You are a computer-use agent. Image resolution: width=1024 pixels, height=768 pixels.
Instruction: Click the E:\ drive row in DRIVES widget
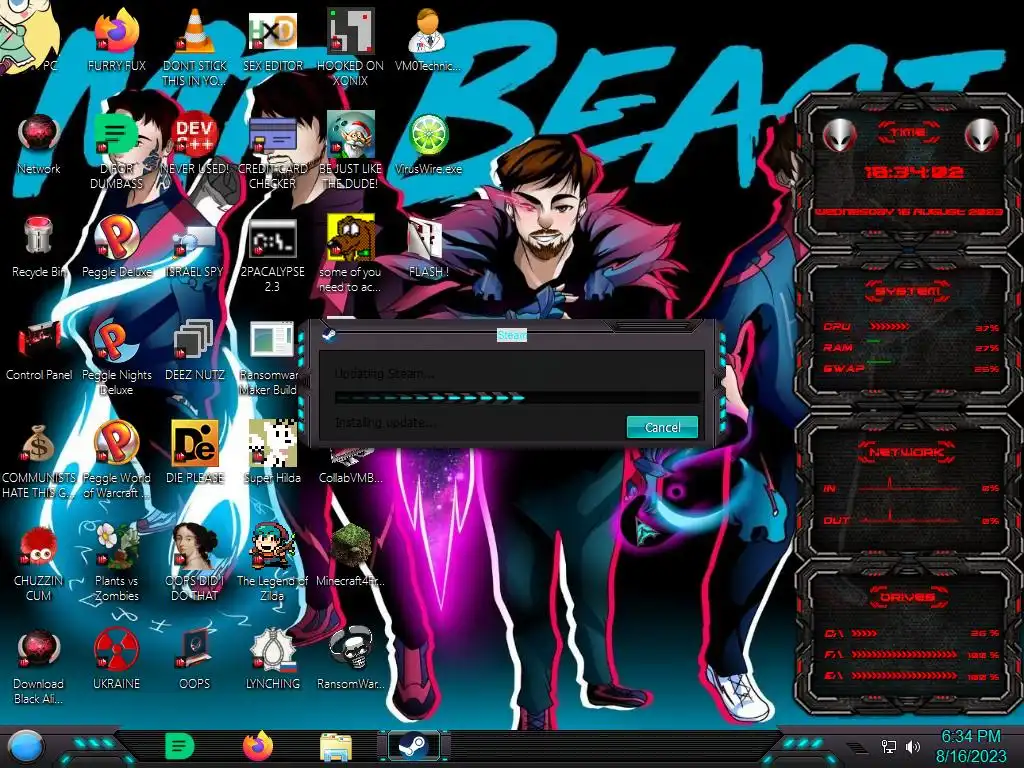click(x=912, y=676)
